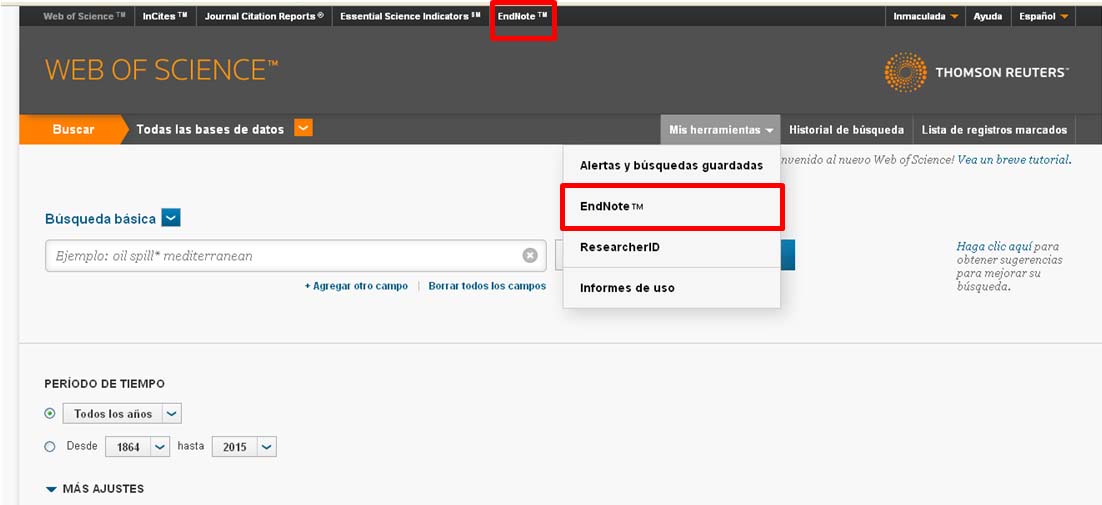
Task: Open the 2015 end year dropdown
Action: [x=245, y=447]
